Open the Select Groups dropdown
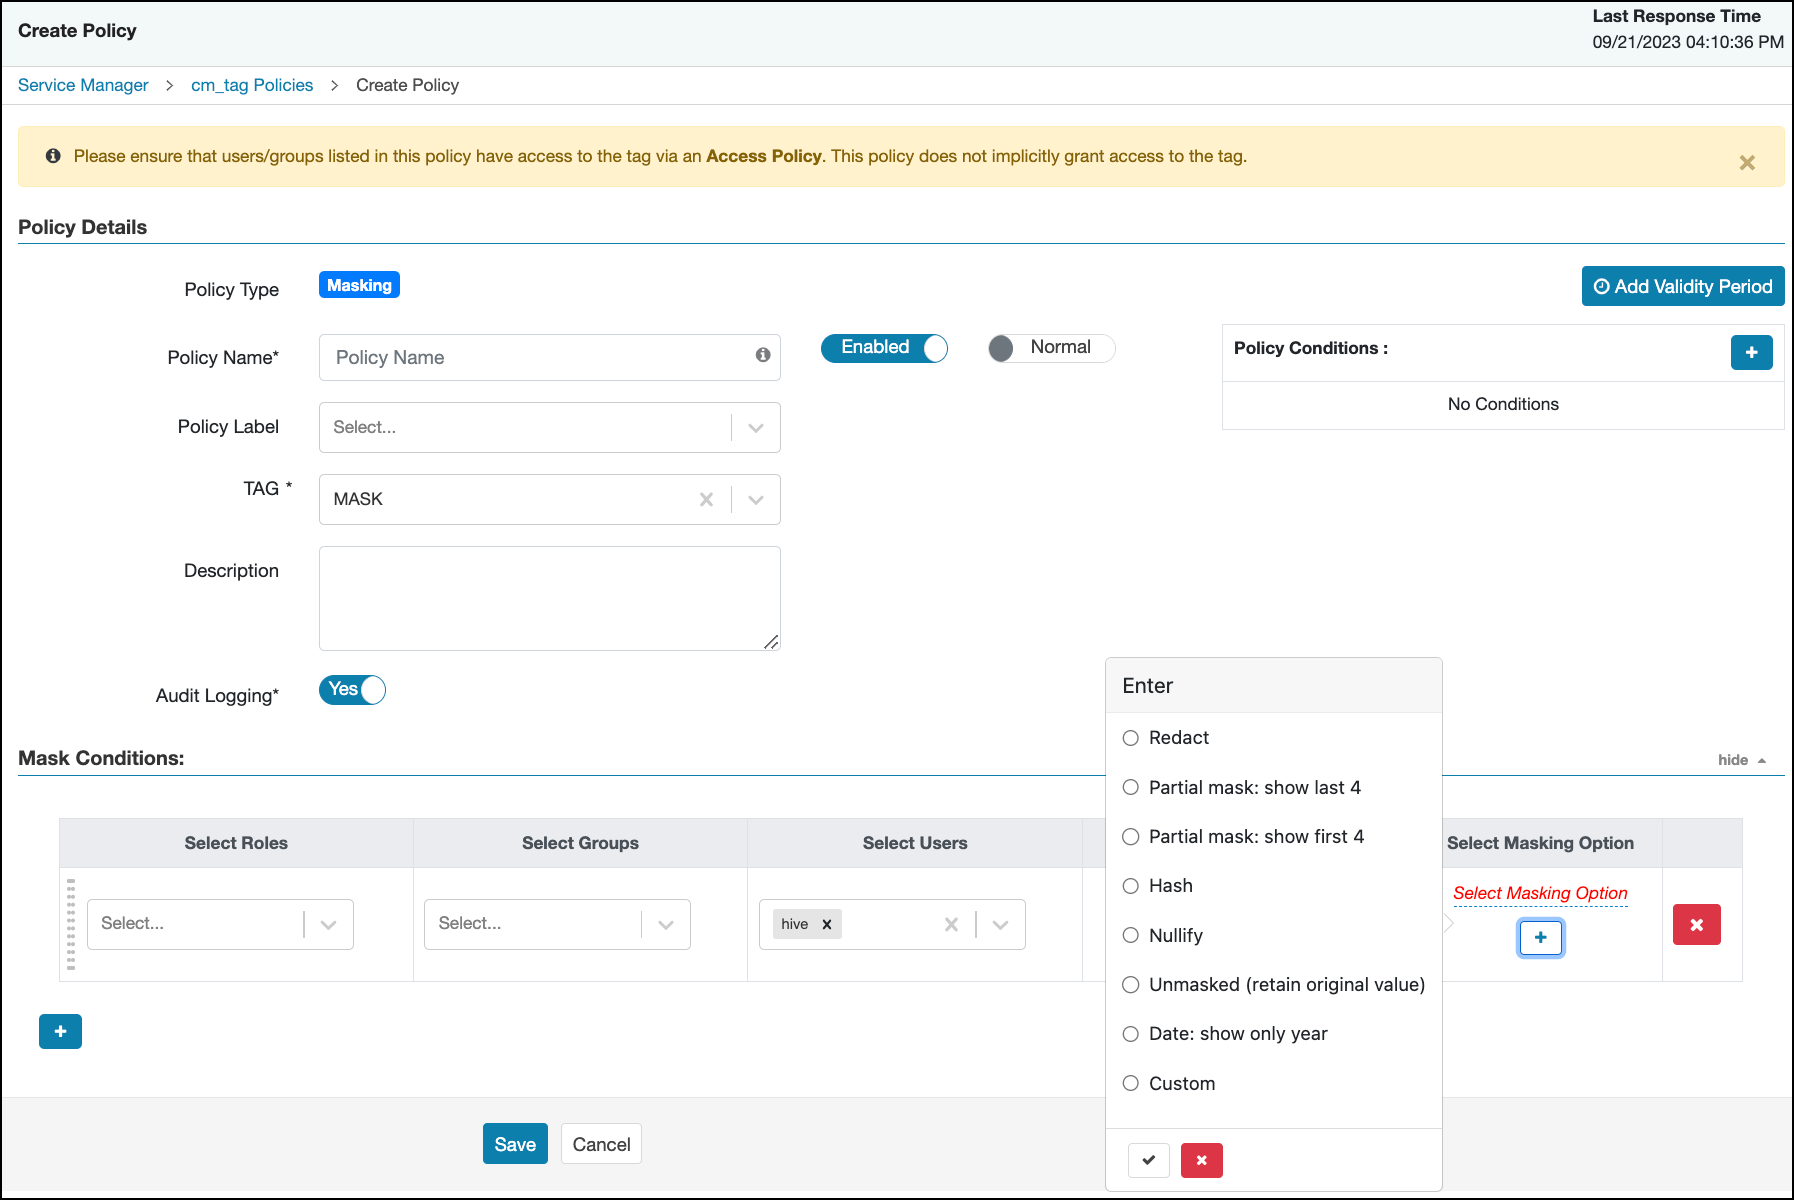1794x1200 pixels. coord(665,924)
